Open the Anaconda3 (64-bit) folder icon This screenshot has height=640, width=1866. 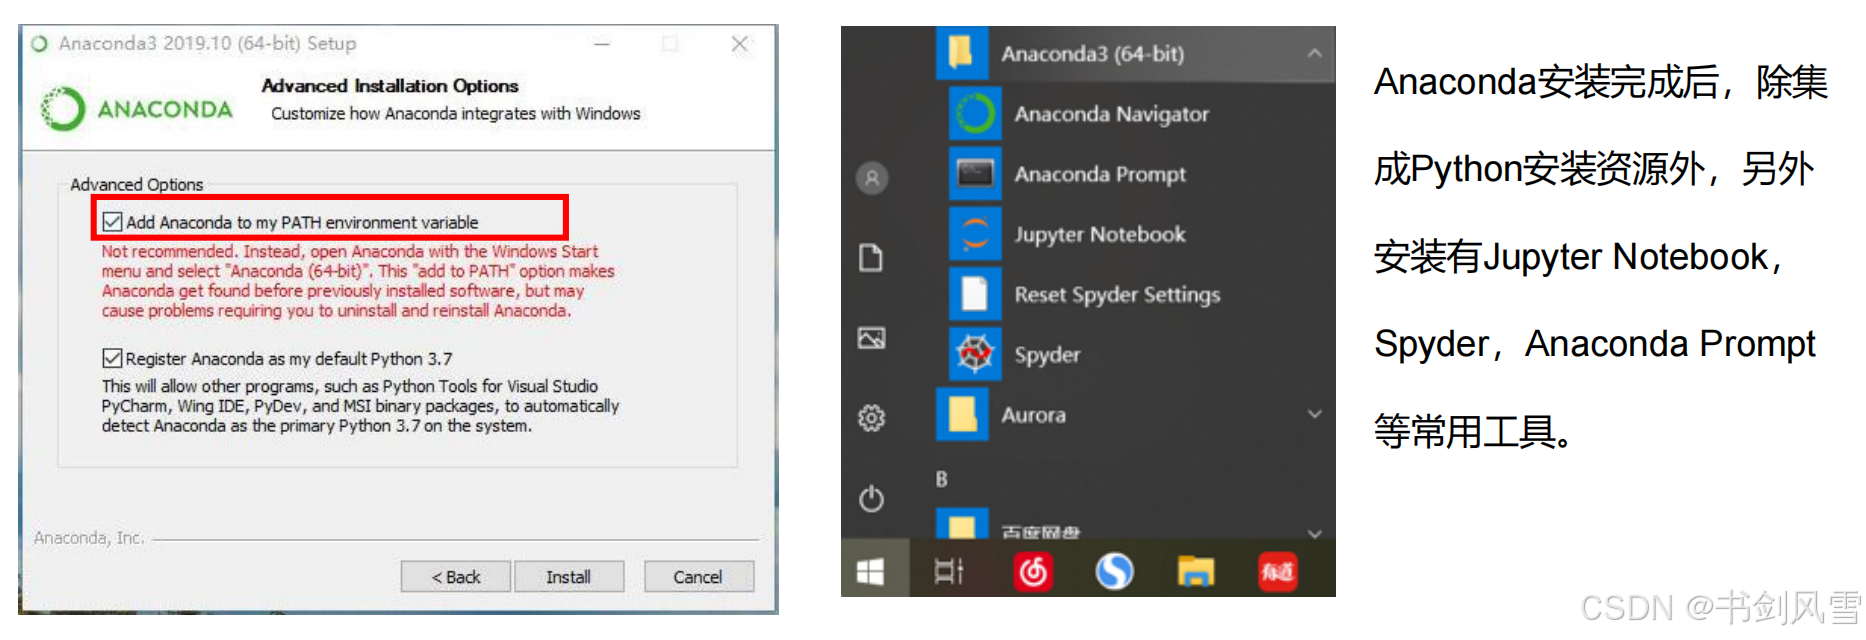point(962,53)
